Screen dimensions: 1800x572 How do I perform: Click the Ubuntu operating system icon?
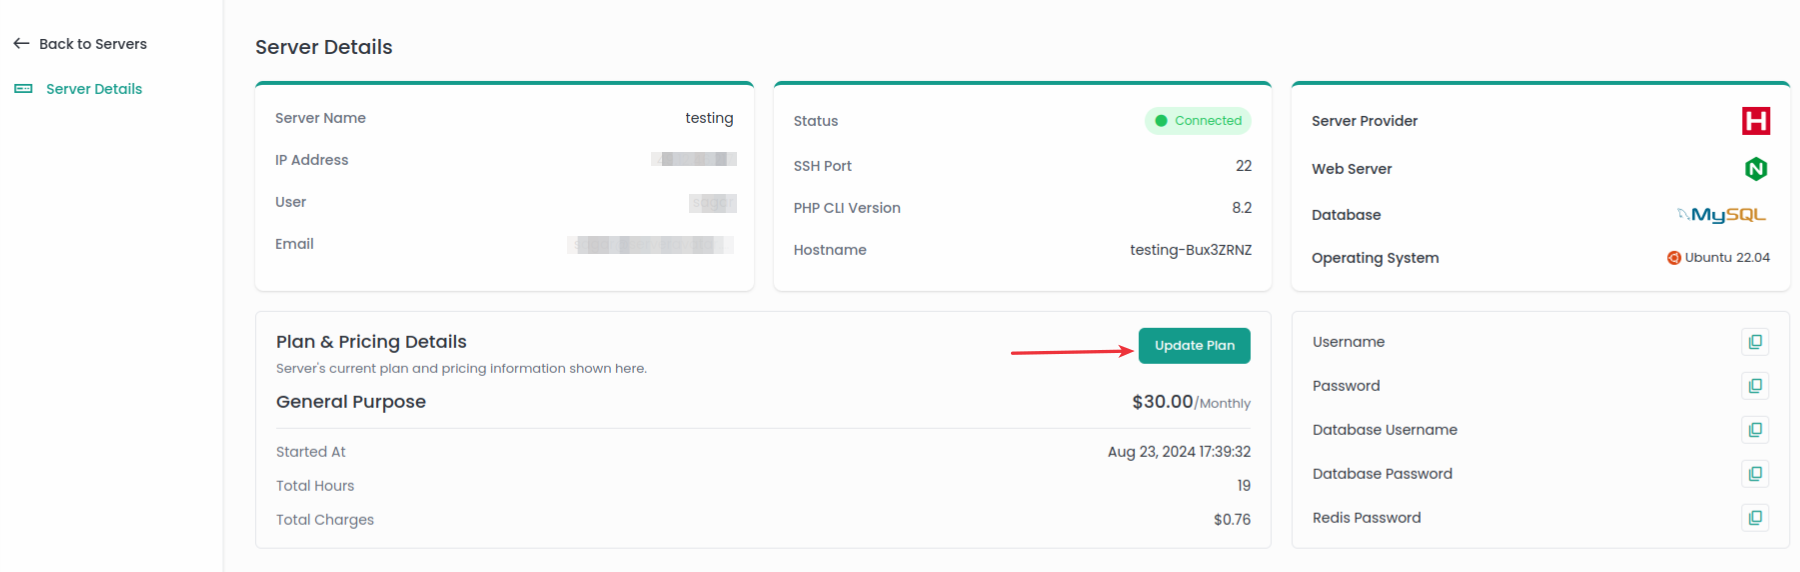1673,258
